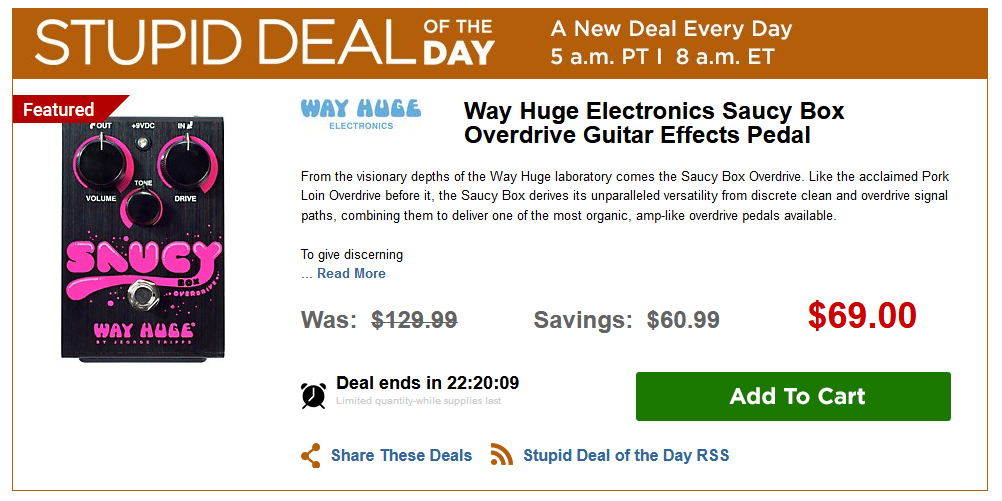Click the Savings $60.99 amount
This screenshot has width=1002, height=501.
point(683,320)
